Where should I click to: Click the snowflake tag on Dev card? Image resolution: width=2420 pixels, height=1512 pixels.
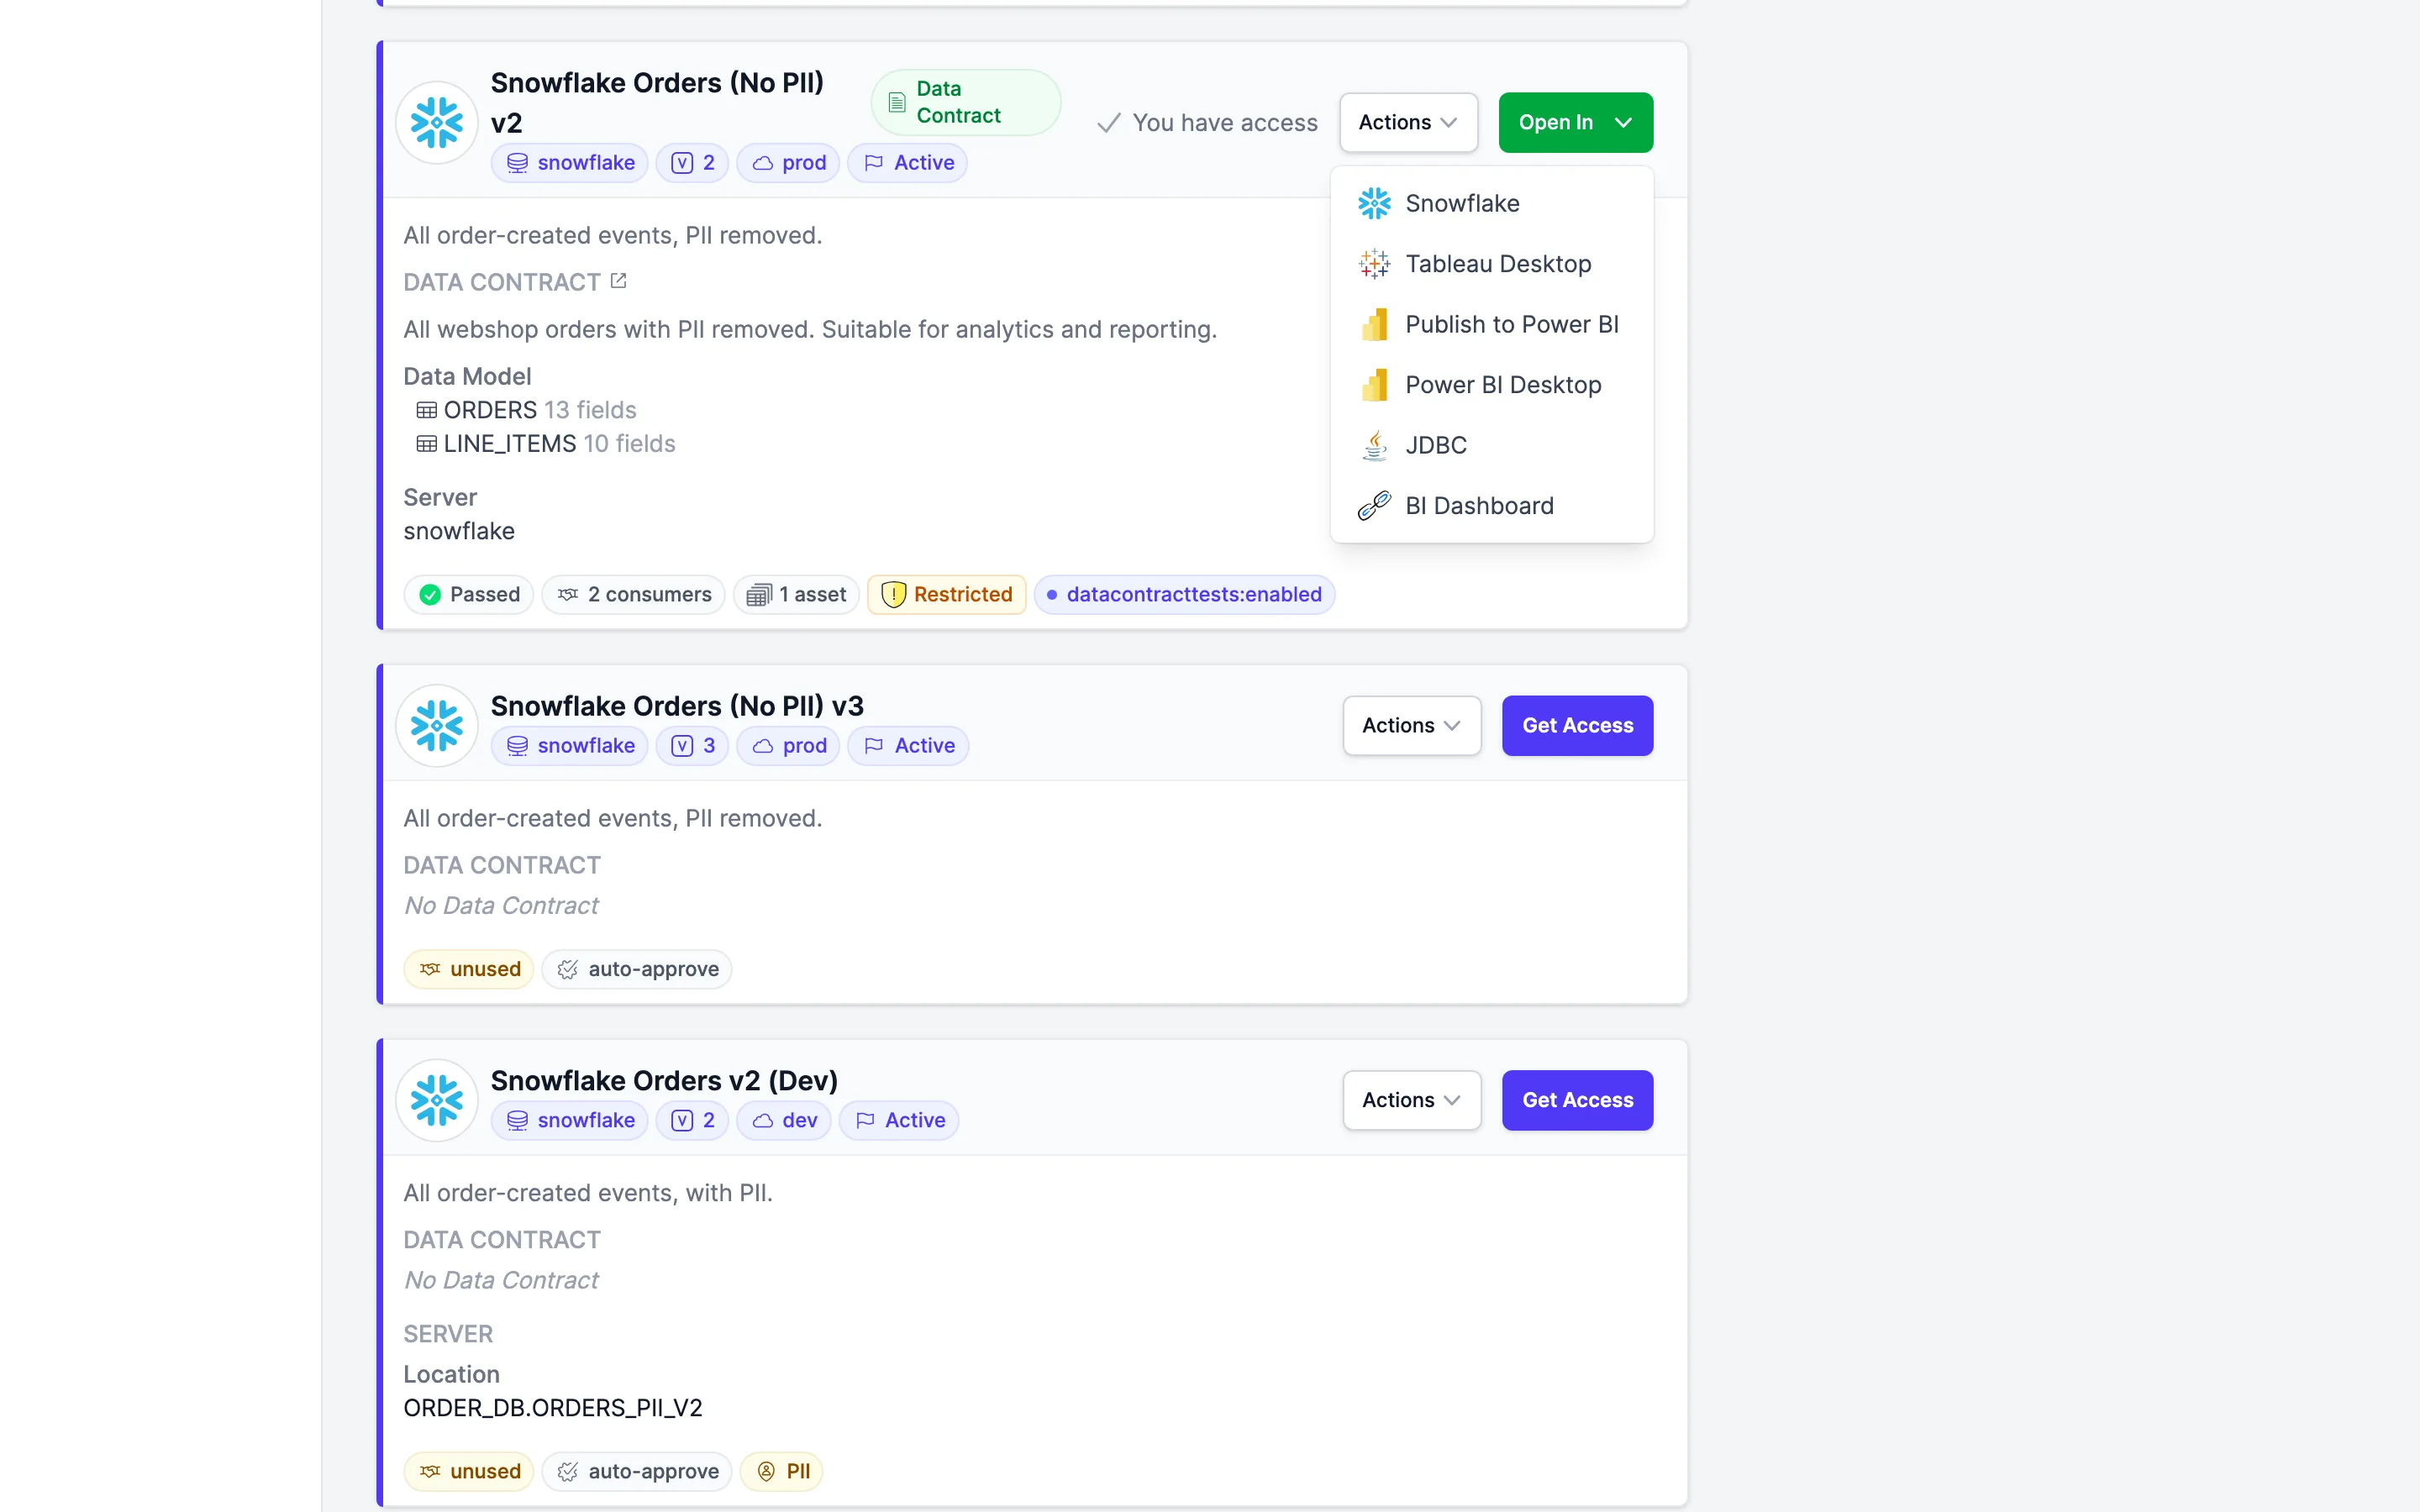click(570, 1120)
